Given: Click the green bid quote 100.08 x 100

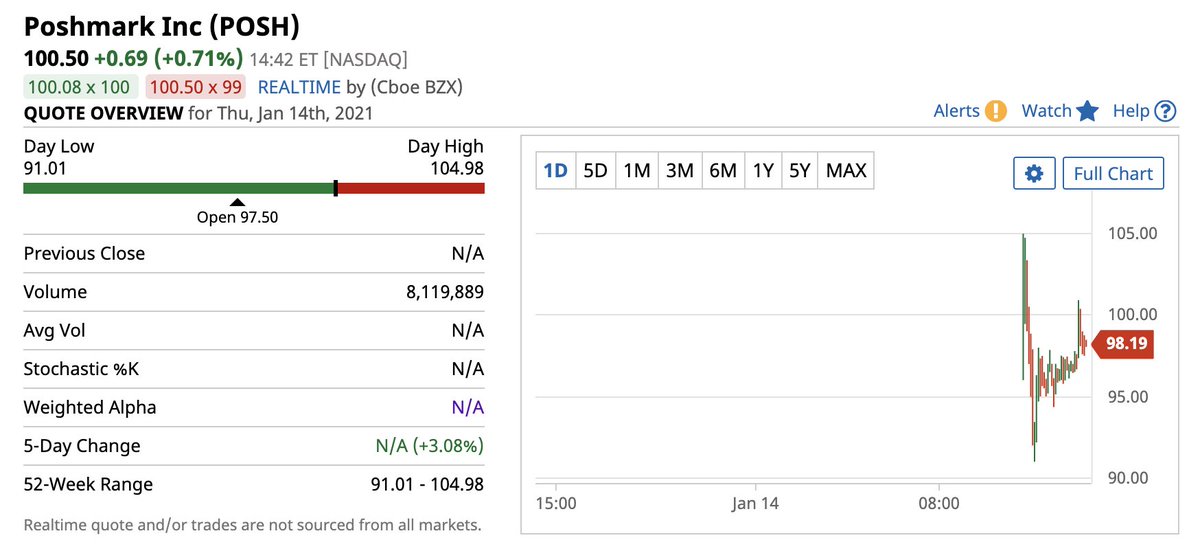Looking at the screenshot, I should click(x=81, y=87).
